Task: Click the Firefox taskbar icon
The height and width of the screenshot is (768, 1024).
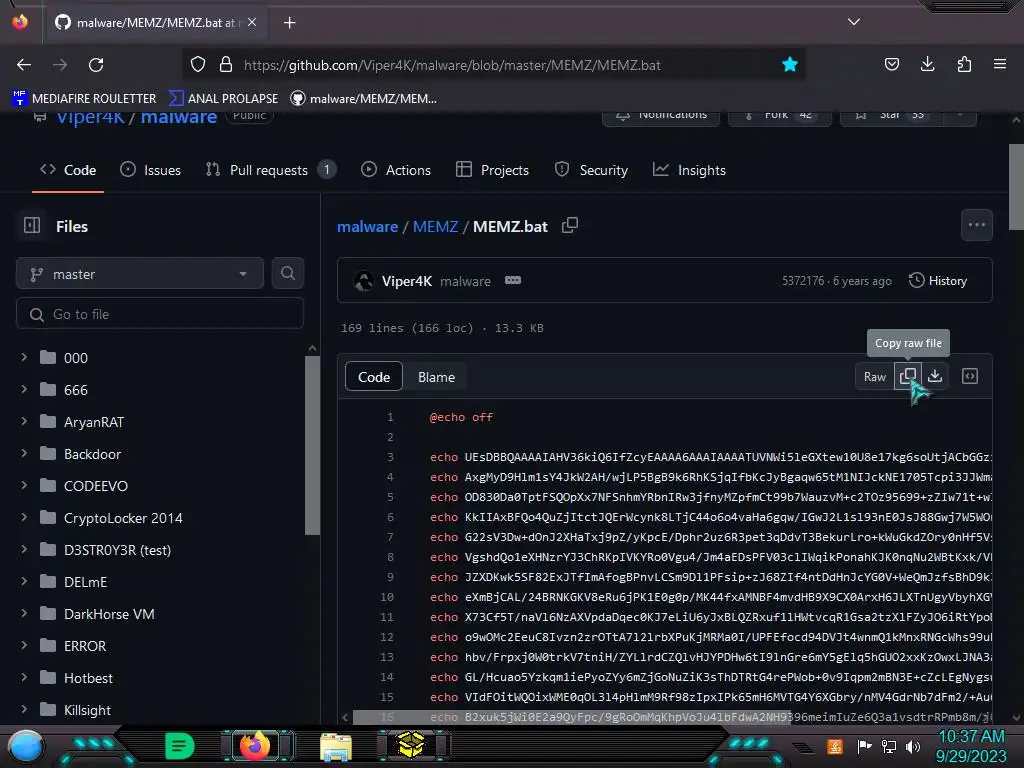Action: pos(255,746)
